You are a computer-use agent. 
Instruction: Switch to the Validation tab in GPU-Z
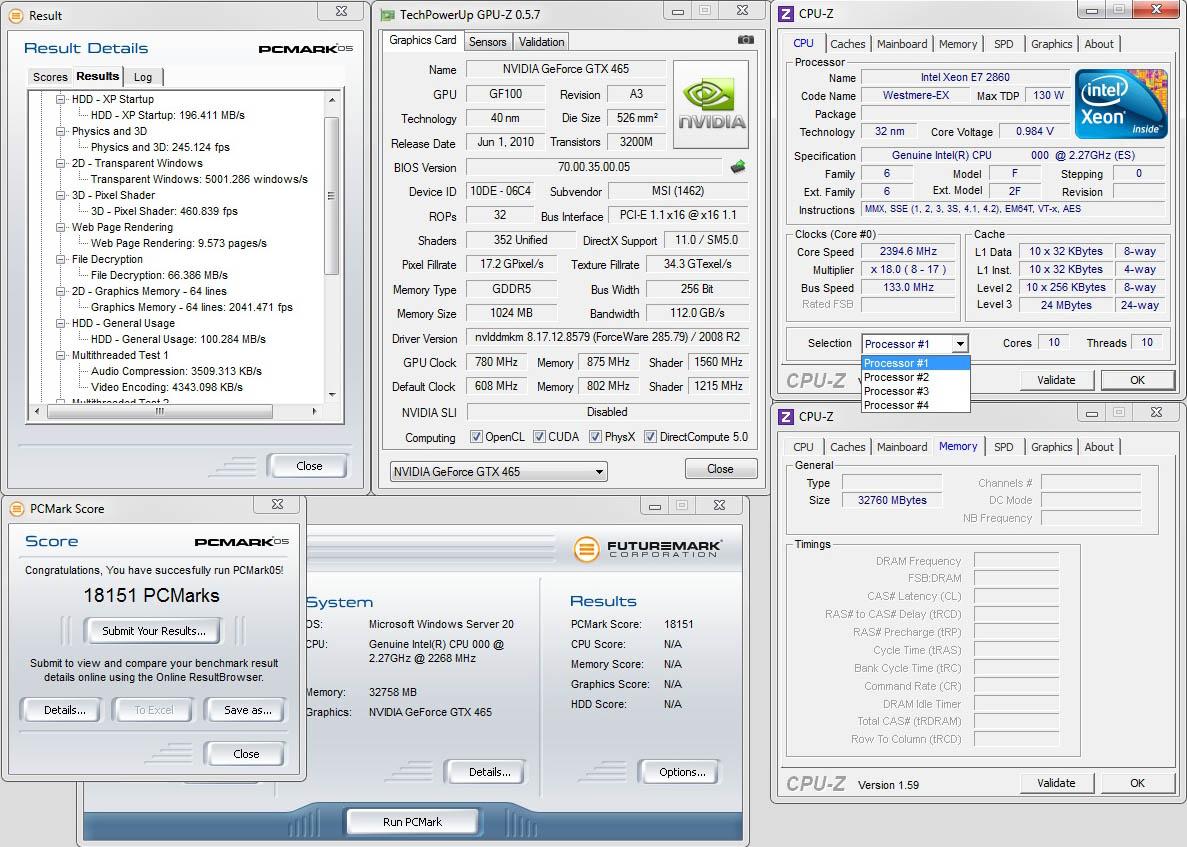(x=541, y=42)
